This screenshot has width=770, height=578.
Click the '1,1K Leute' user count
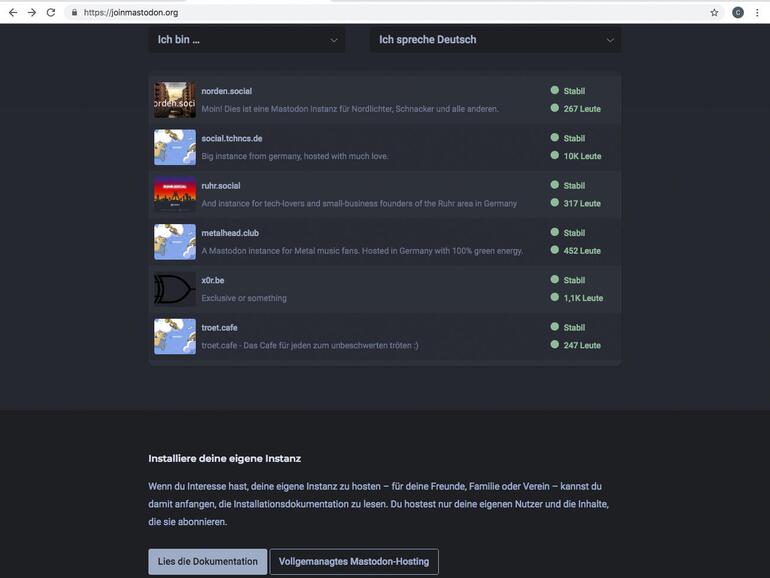click(x=583, y=298)
